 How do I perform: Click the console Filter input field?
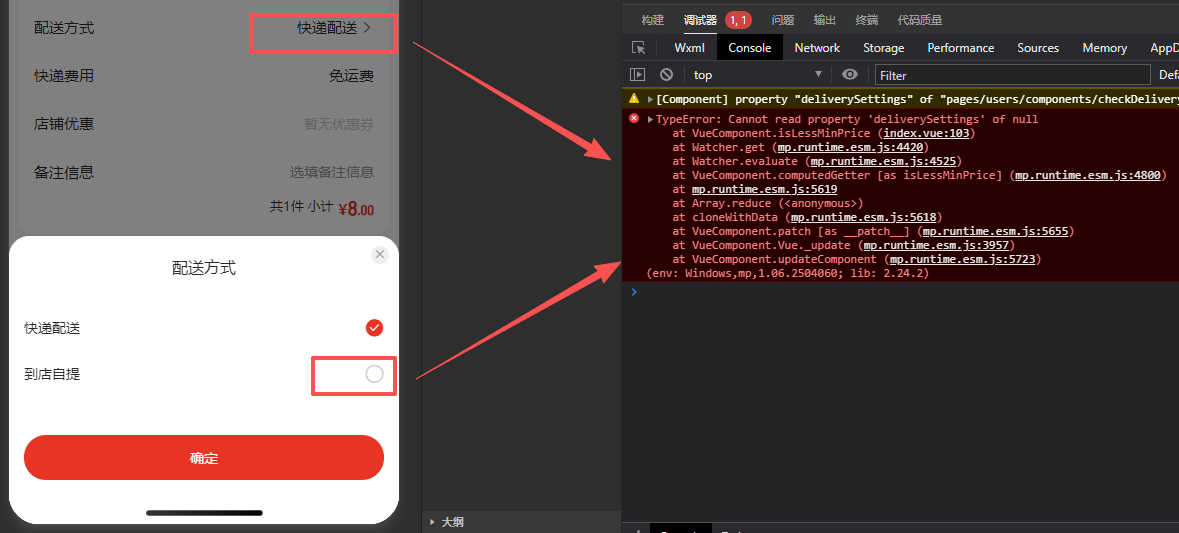(1012, 75)
